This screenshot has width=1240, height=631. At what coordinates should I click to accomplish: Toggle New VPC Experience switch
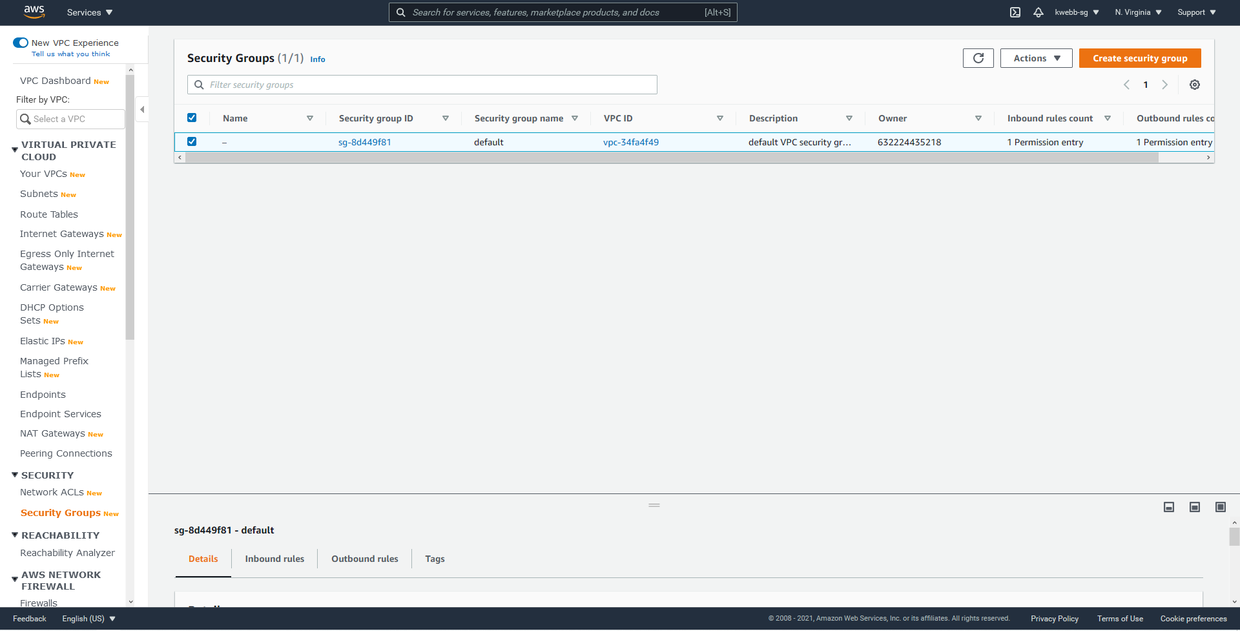click(x=20, y=43)
